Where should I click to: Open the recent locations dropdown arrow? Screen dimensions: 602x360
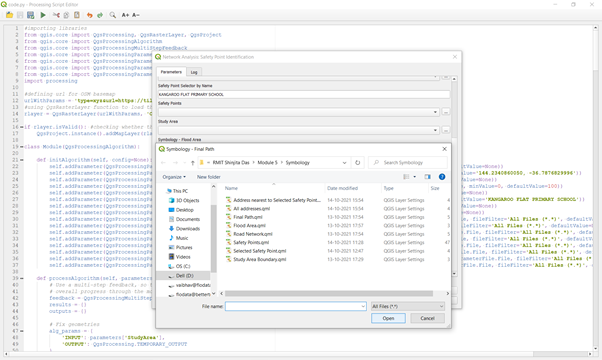pos(184,163)
